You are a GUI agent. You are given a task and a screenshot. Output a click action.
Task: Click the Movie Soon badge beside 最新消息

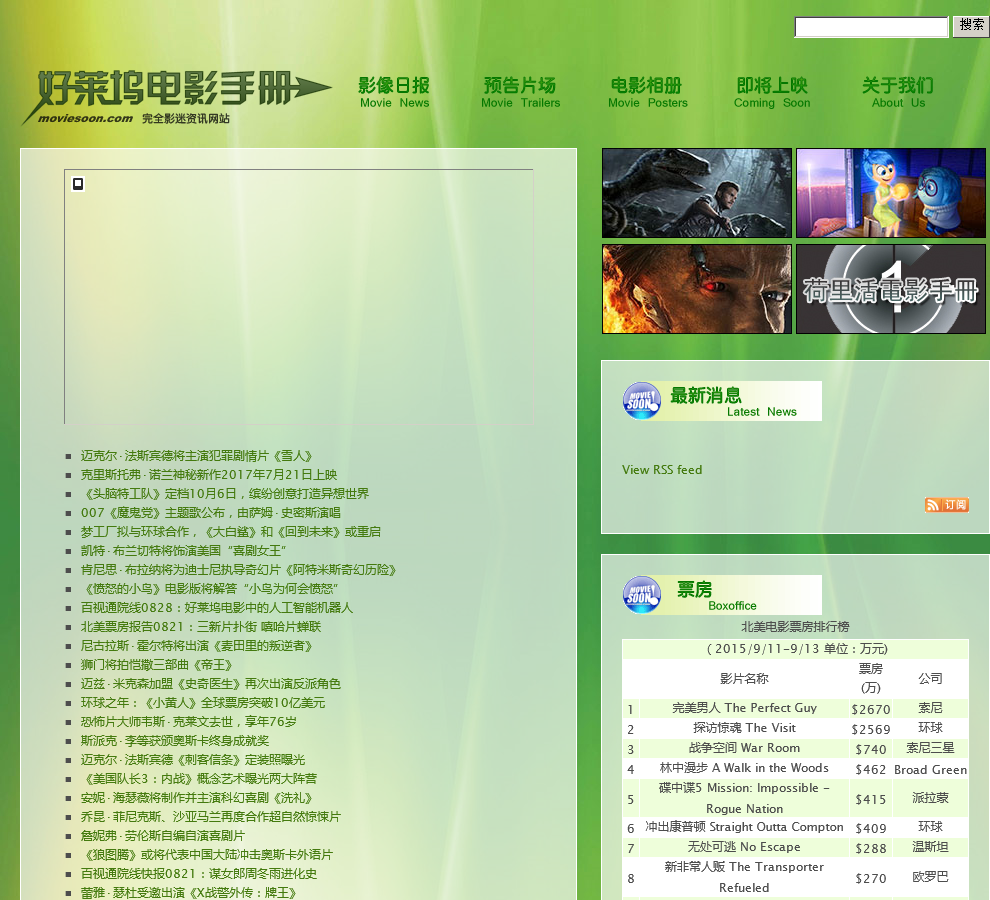click(641, 401)
